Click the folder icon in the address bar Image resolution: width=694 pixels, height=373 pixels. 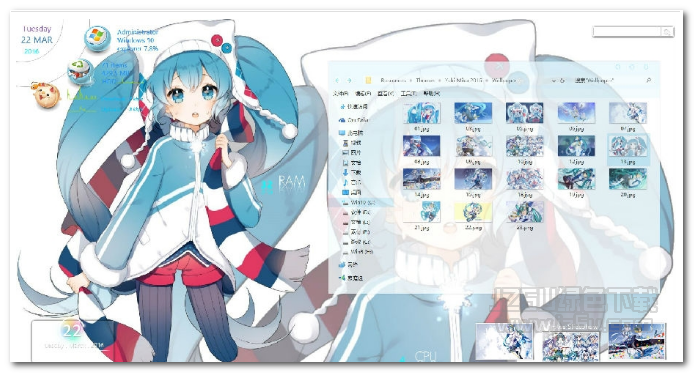368,81
